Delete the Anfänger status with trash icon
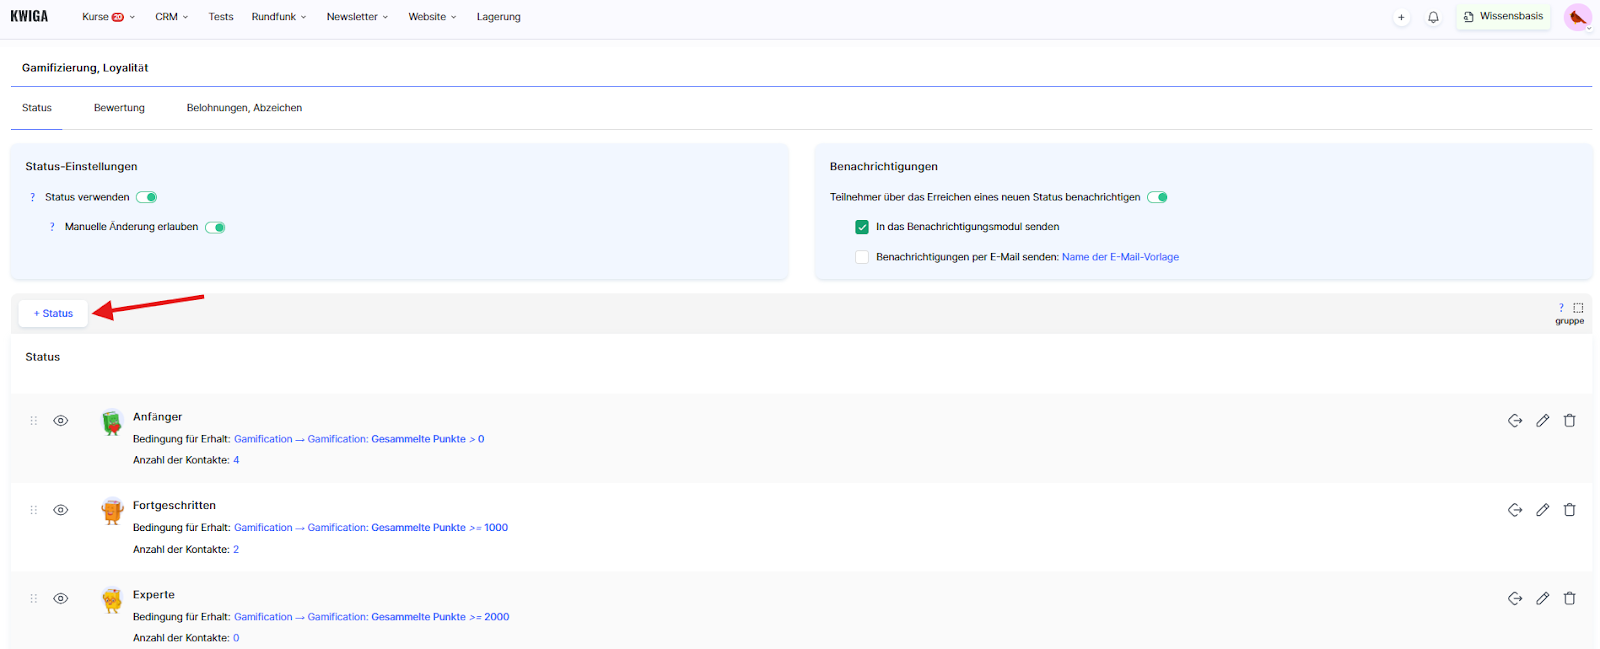 1569,421
